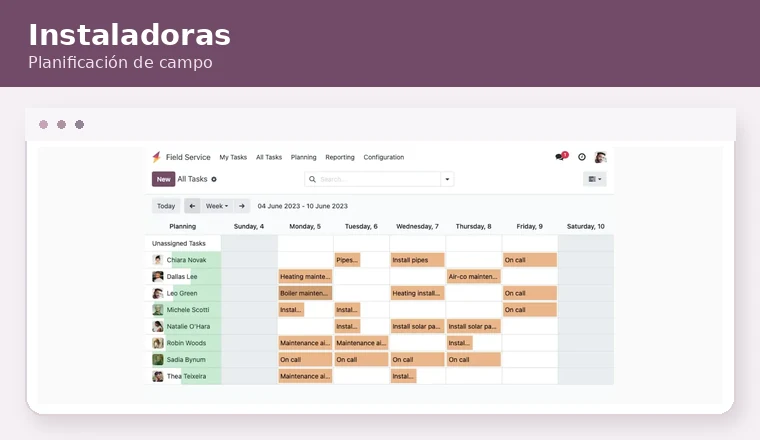Screen dimensions: 760x440
Task: Click the New button
Action: click(163, 179)
